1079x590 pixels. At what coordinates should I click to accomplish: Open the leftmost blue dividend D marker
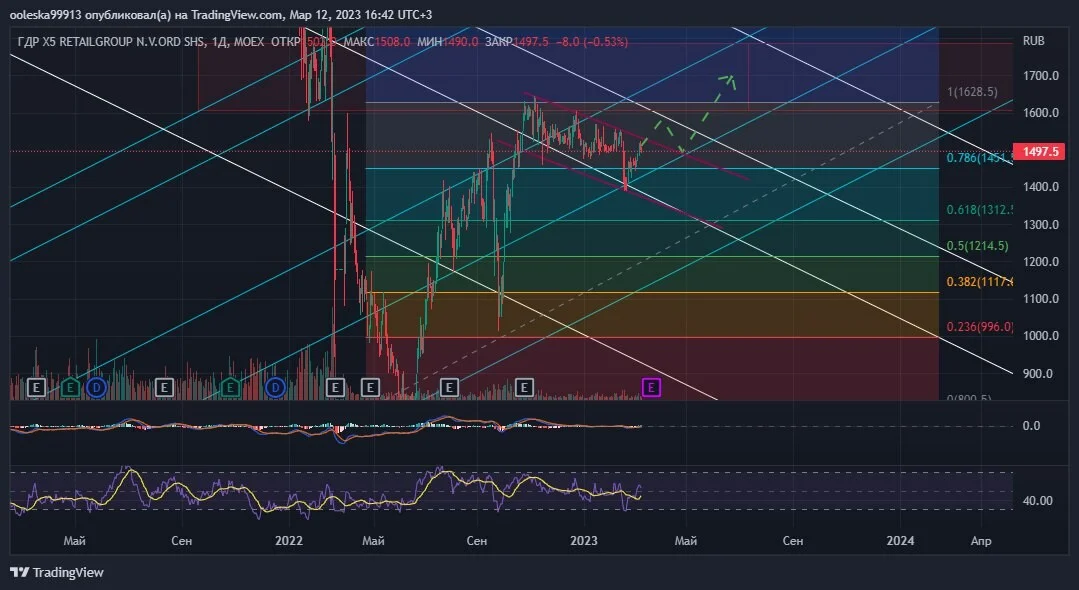tap(96, 388)
